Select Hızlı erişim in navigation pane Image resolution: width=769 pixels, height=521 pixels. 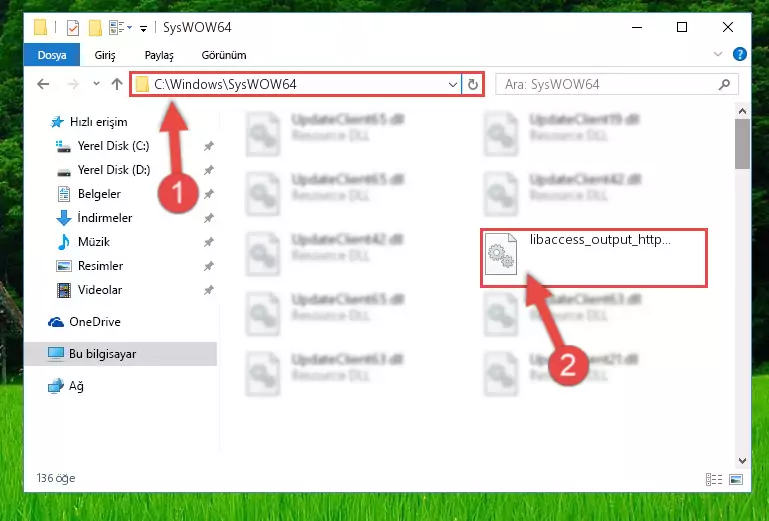(x=88, y=122)
